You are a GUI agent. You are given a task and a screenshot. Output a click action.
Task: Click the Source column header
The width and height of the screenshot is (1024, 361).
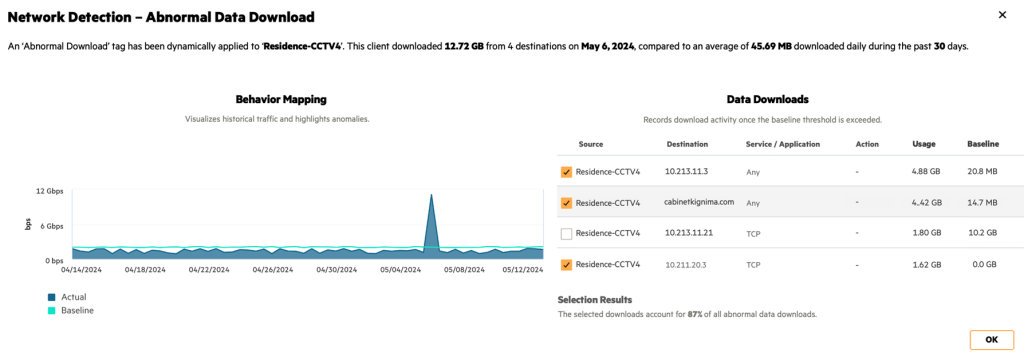[590, 144]
